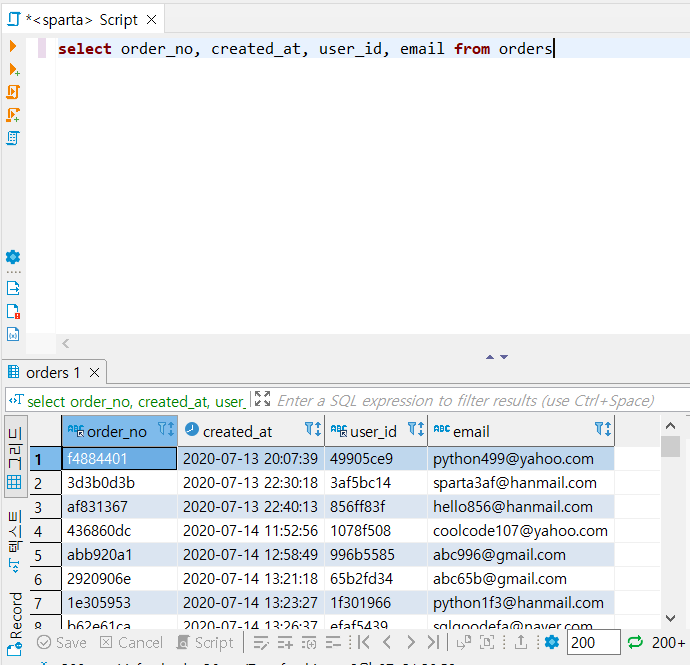Switch to the 그리드 grid view tab

15,457
